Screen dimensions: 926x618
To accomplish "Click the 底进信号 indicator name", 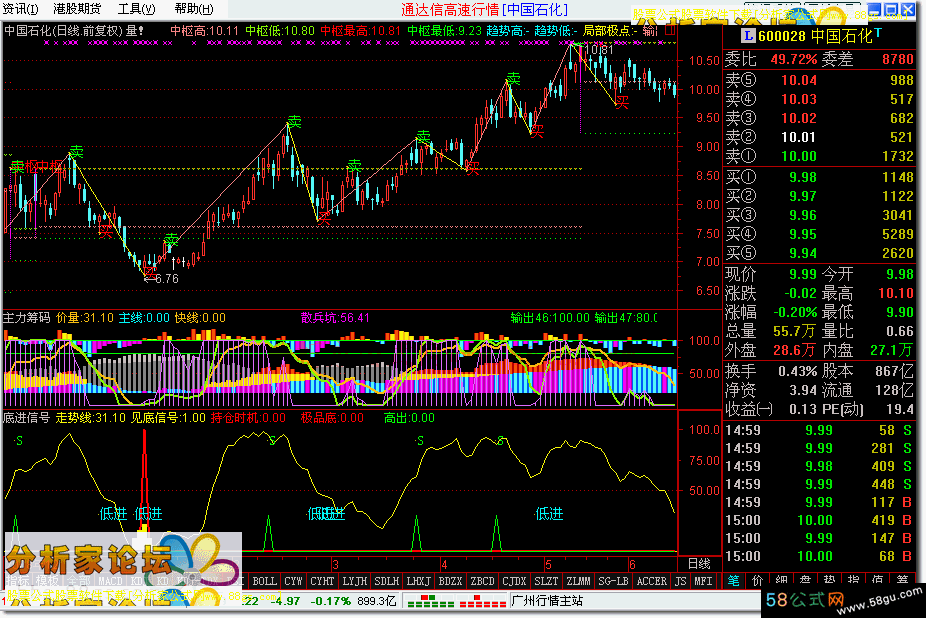I will (27, 418).
